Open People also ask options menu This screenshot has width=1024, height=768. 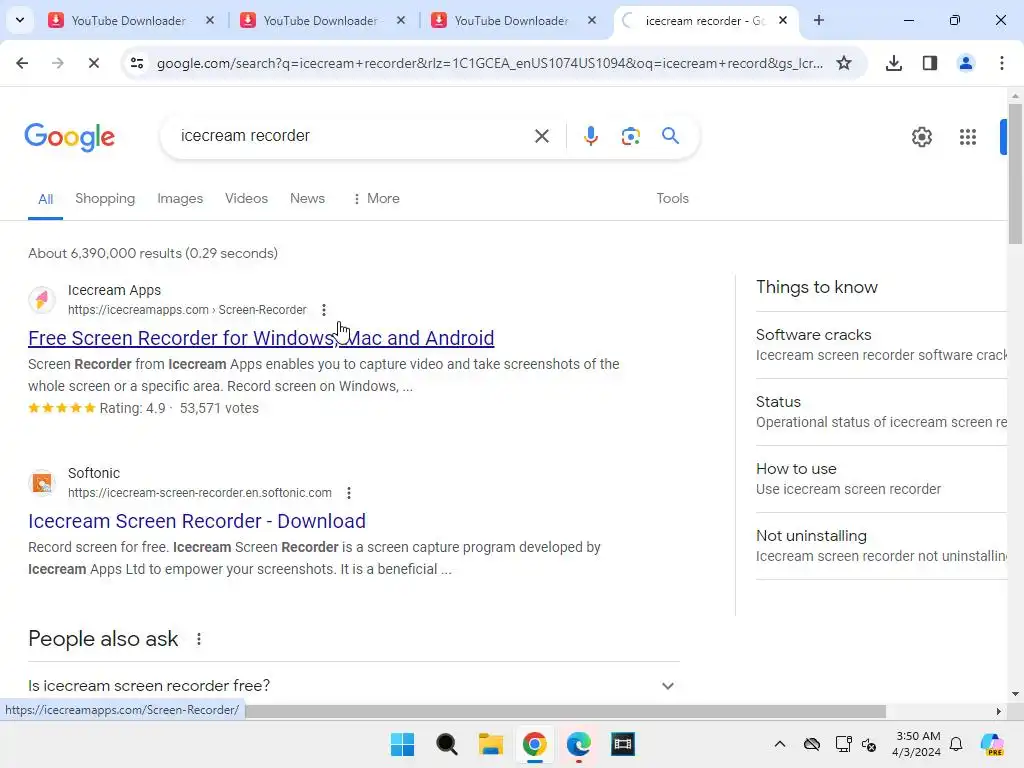tap(199, 639)
